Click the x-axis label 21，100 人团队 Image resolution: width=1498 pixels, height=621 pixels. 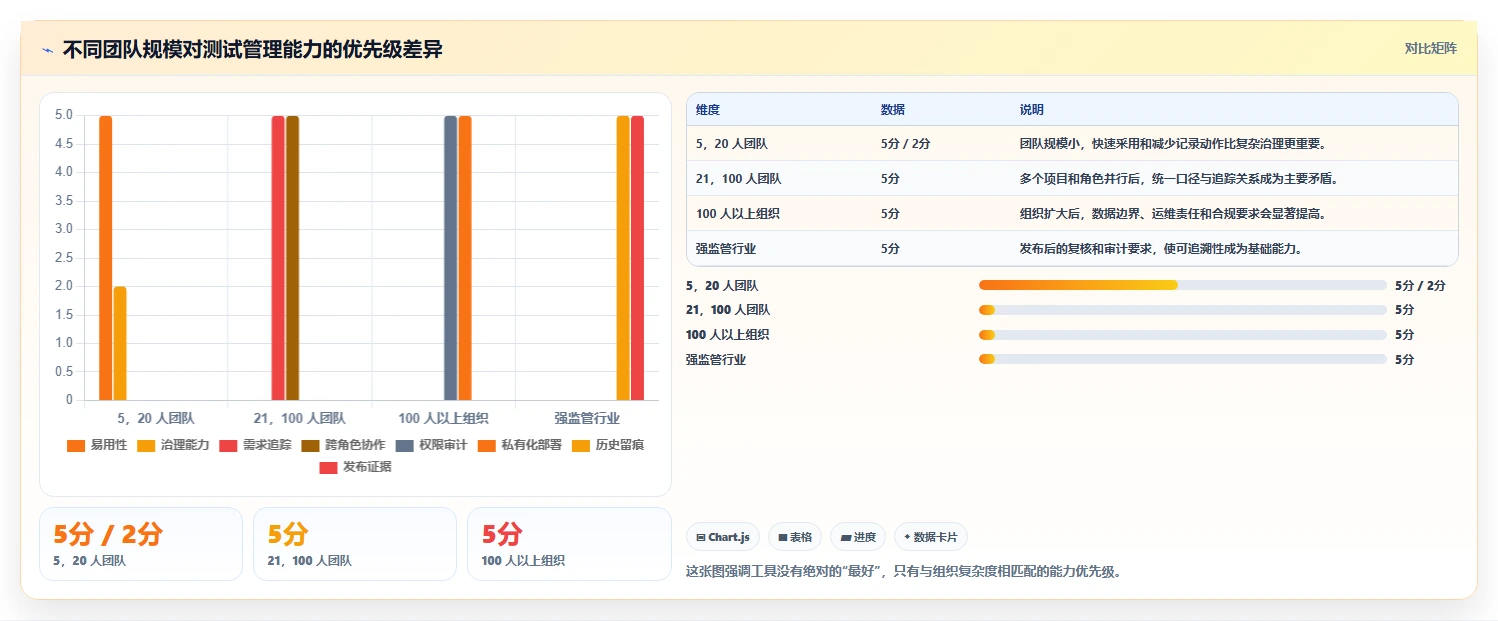299,418
